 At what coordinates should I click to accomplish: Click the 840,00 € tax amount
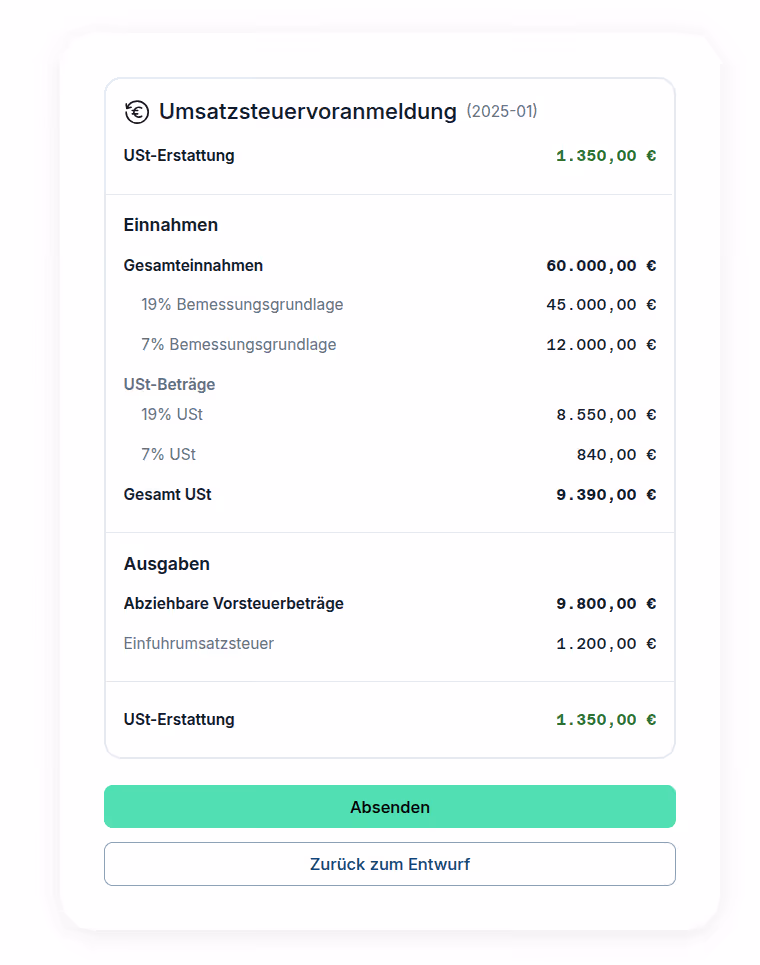coord(616,455)
